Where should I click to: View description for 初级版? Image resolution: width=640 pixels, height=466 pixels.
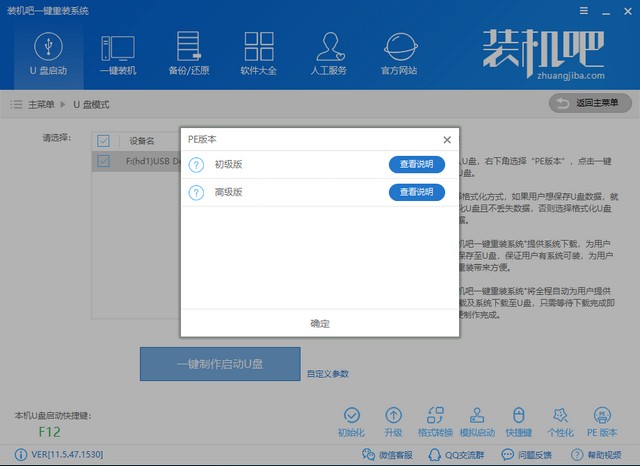pyautogui.click(x=416, y=165)
